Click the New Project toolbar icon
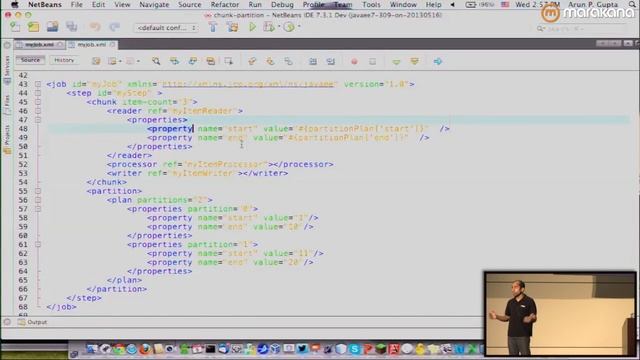The height and width of the screenshot is (360, 640). click(33, 27)
